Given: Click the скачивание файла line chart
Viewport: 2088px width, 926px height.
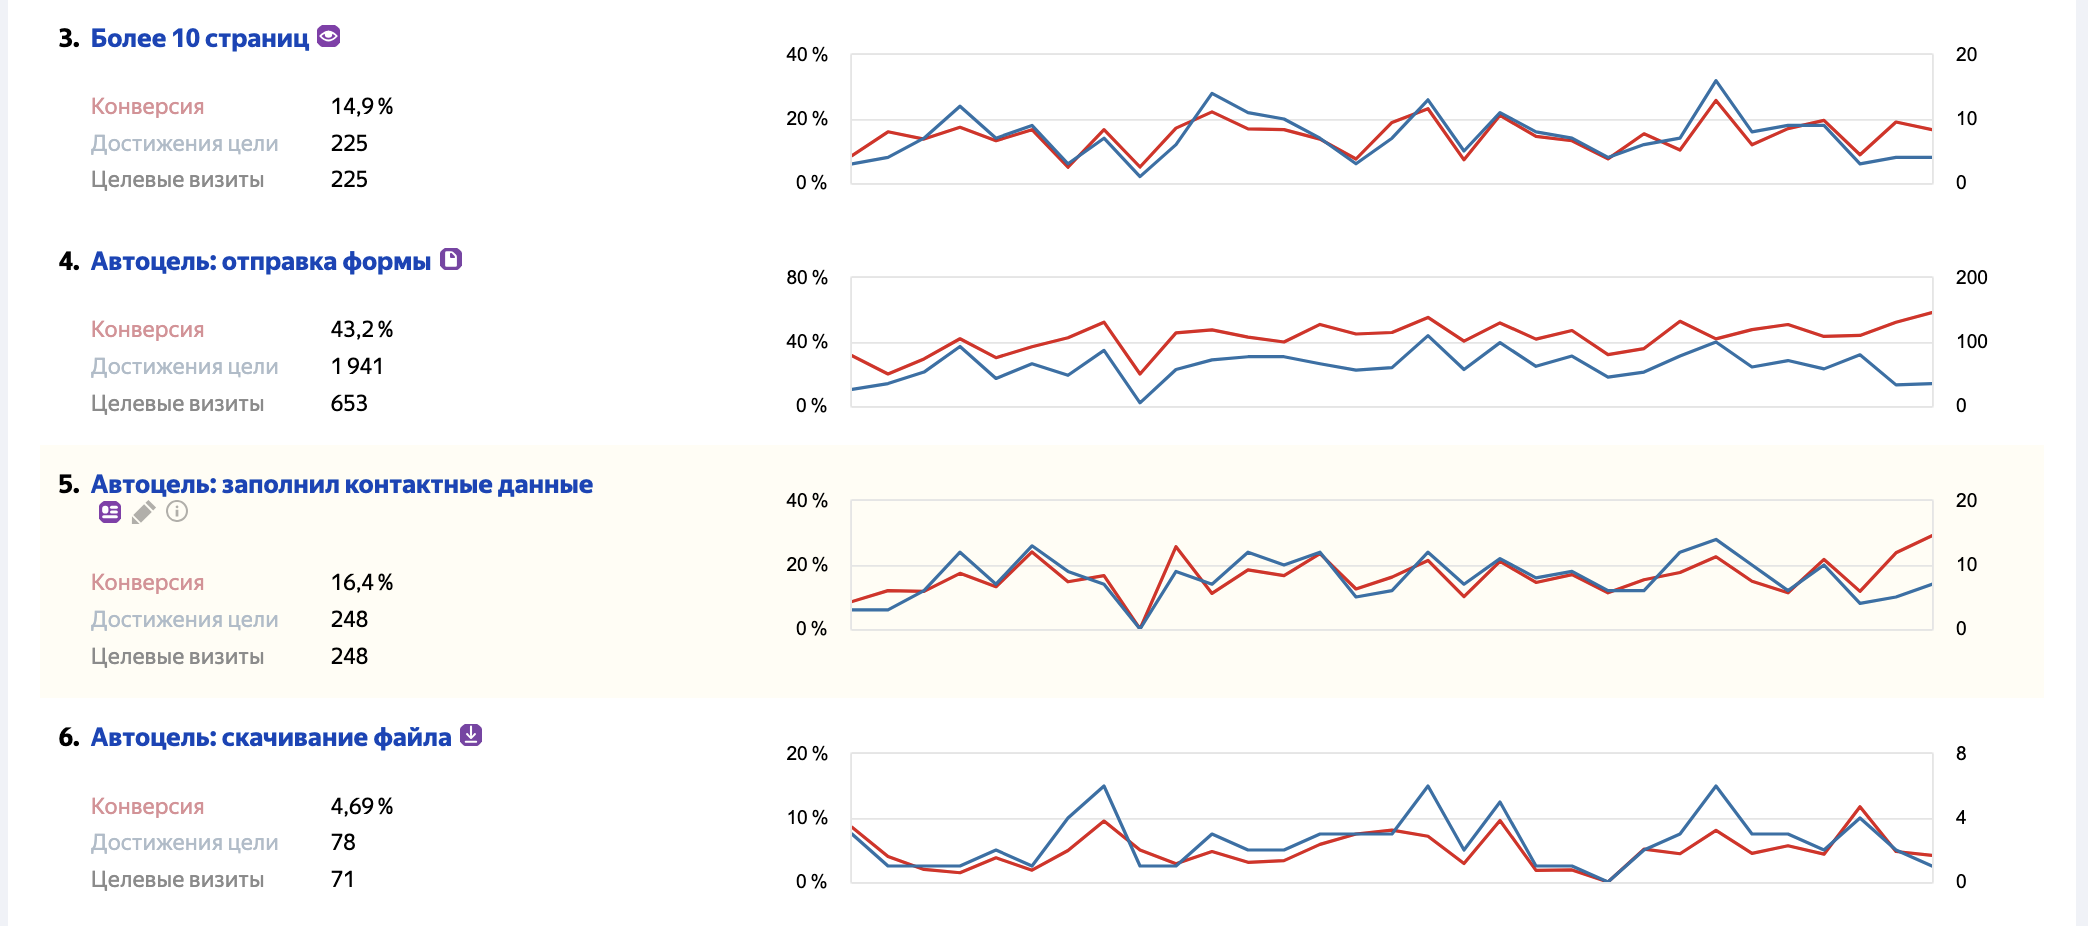Looking at the screenshot, I should coord(1390,818).
